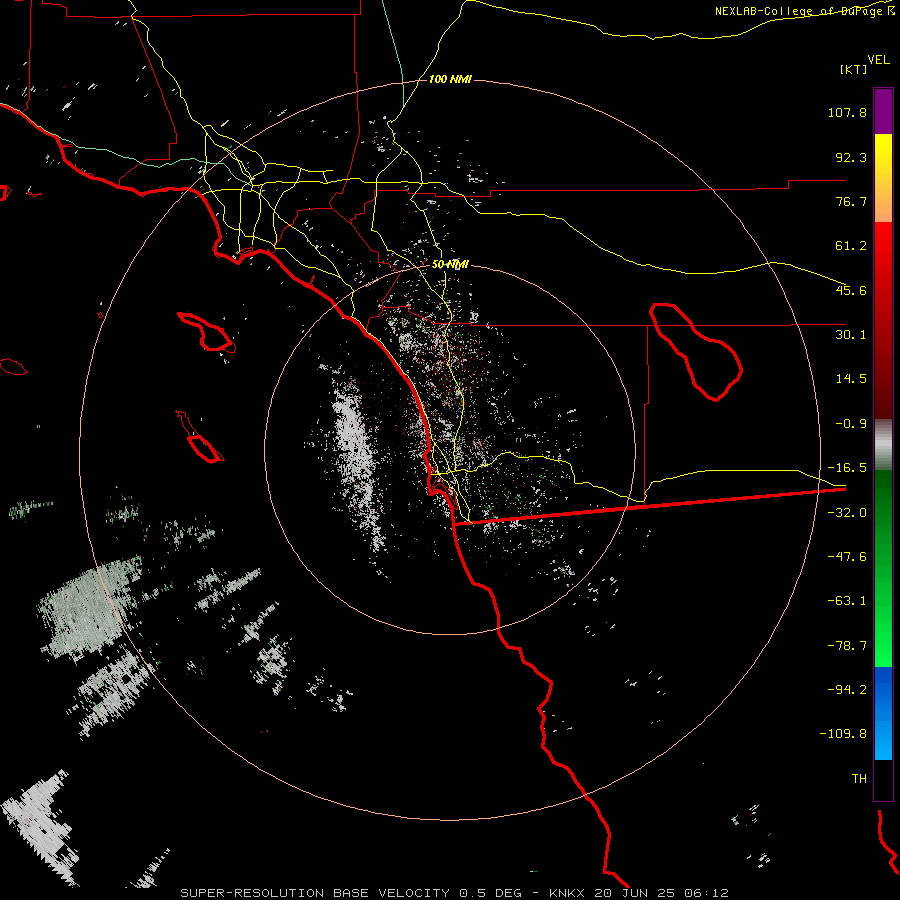Click the VEL legend title

click(x=878, y=60)
